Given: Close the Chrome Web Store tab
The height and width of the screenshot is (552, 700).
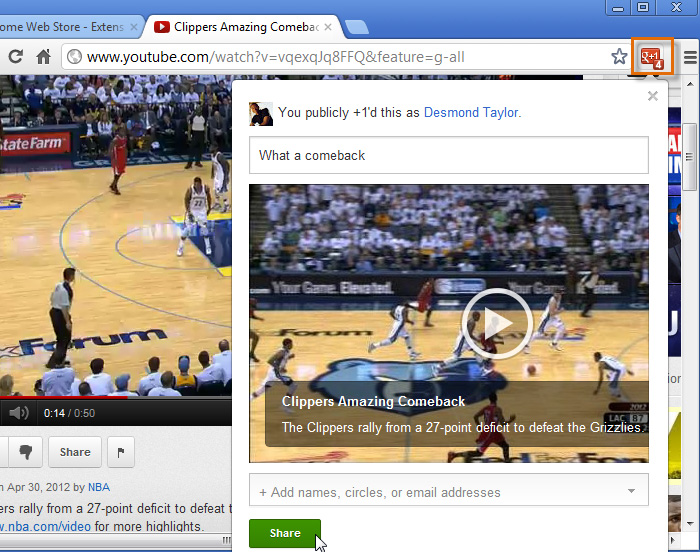Looking at the screenshot, I should click(x=133, y=27).
